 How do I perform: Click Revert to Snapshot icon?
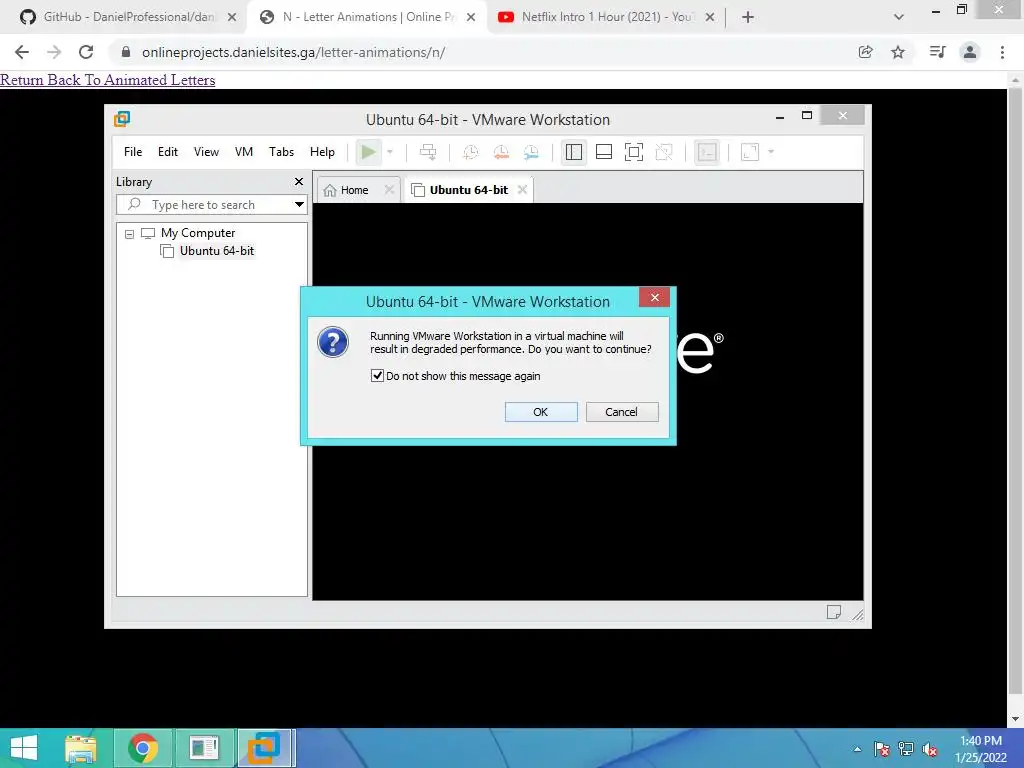click(x=501, y=152)
